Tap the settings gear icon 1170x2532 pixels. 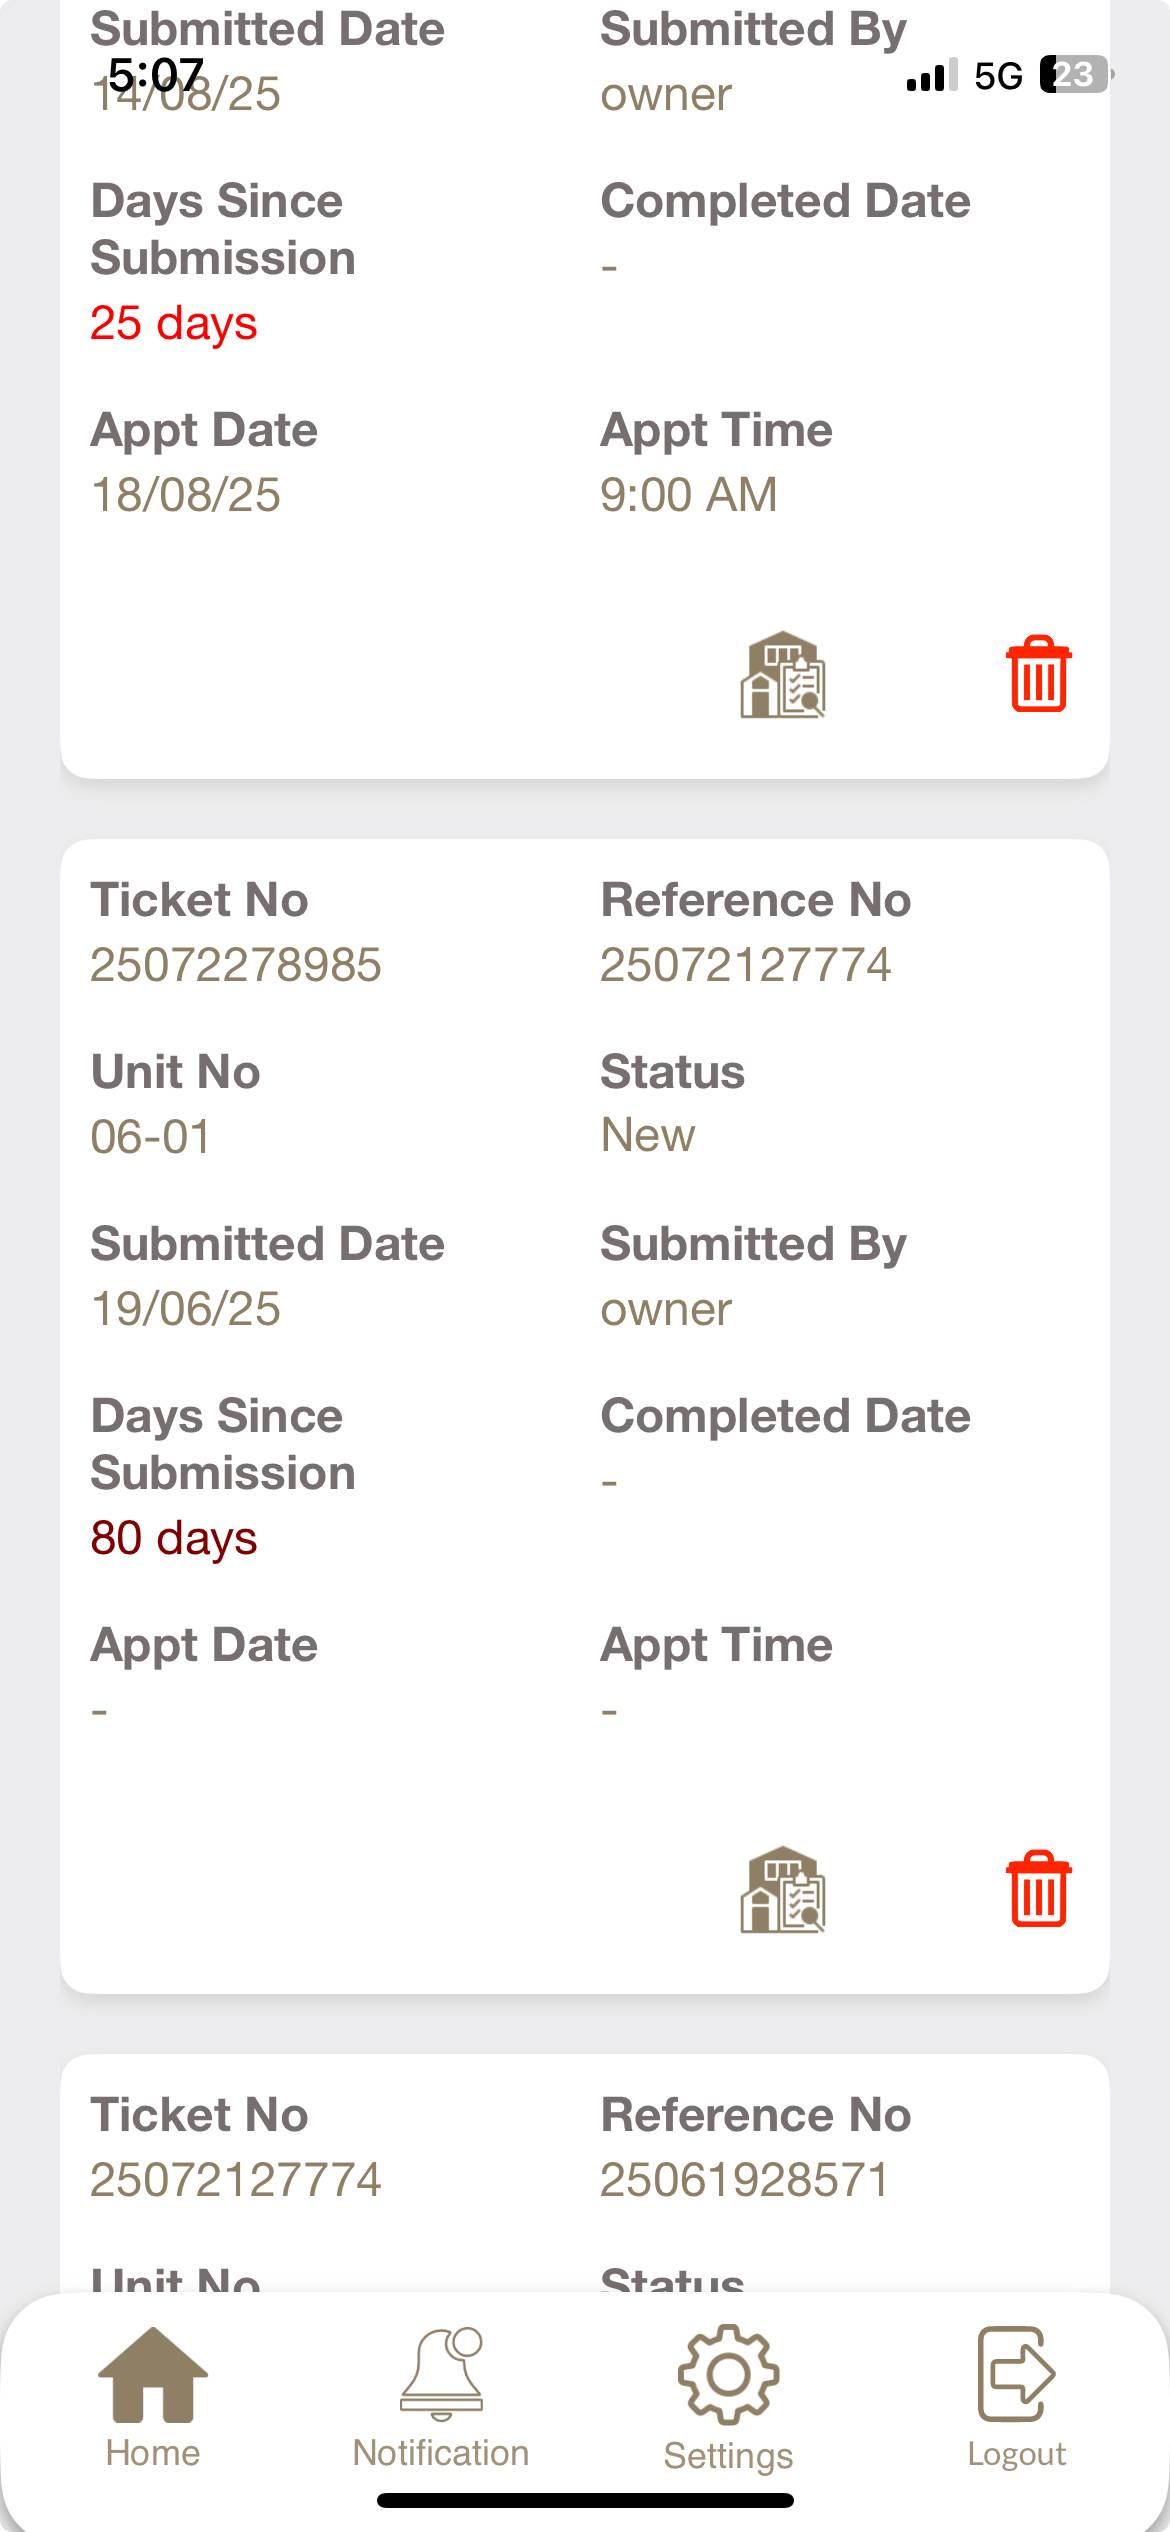click(728, 2374)
